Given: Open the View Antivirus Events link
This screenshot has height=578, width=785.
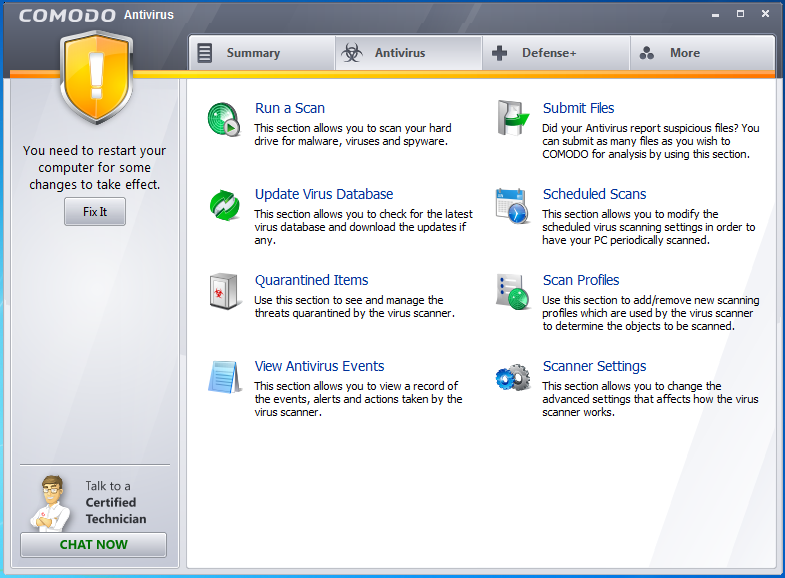Looking at the screenshot, I should (319, 366).
